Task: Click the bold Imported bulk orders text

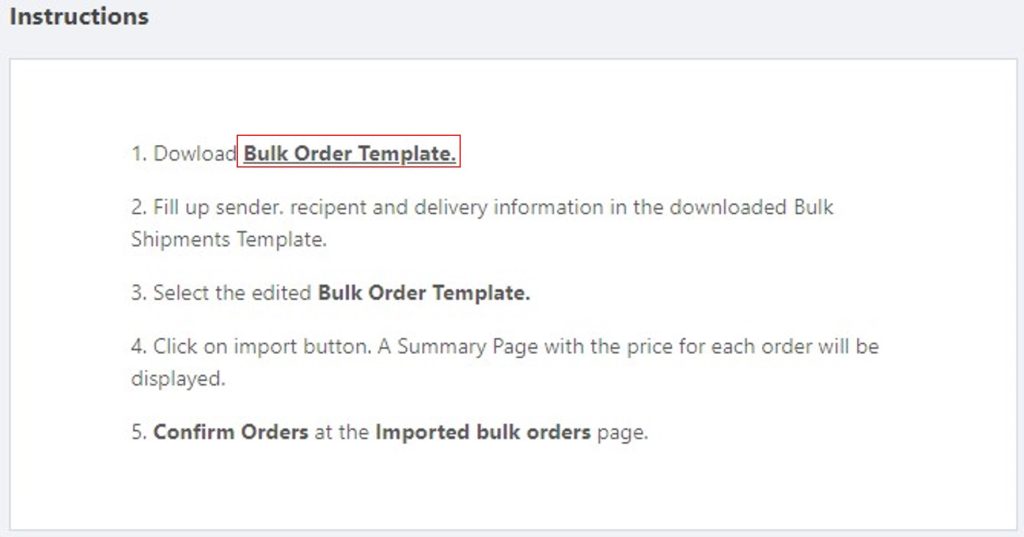Action: tap(483, 432)
